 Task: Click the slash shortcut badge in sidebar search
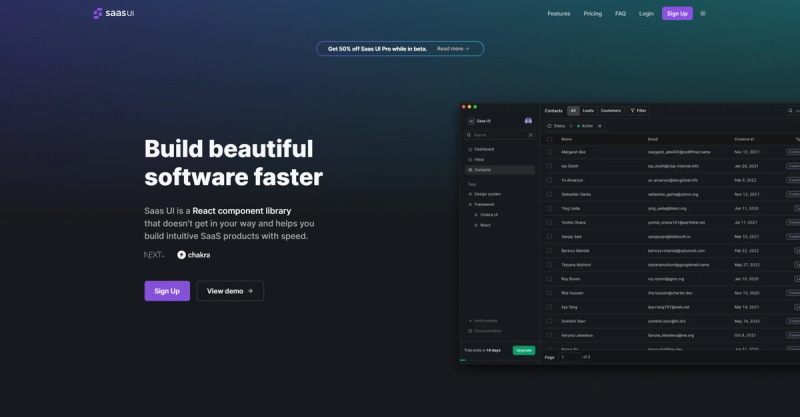[x=531, y=135]
